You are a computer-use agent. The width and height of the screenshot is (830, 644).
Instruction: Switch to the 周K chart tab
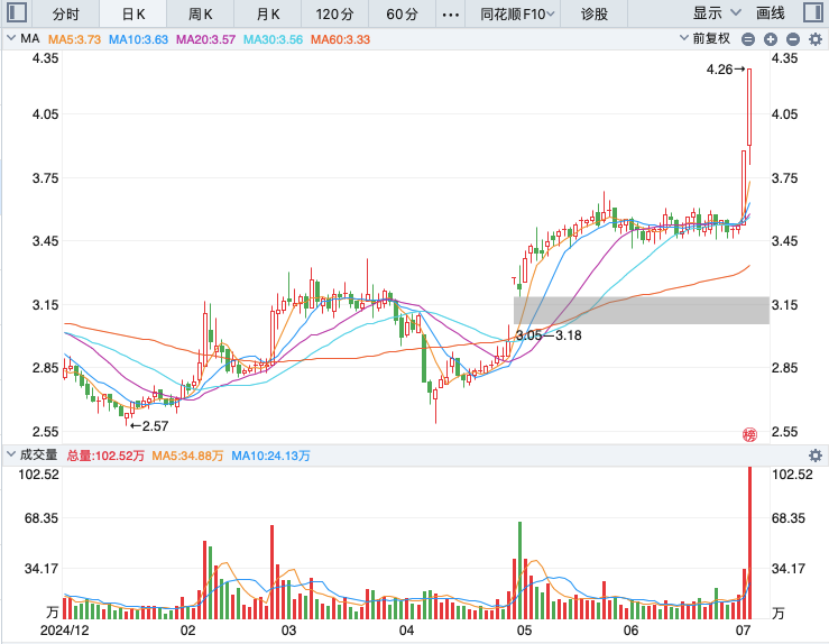click(x=200, y=14)
